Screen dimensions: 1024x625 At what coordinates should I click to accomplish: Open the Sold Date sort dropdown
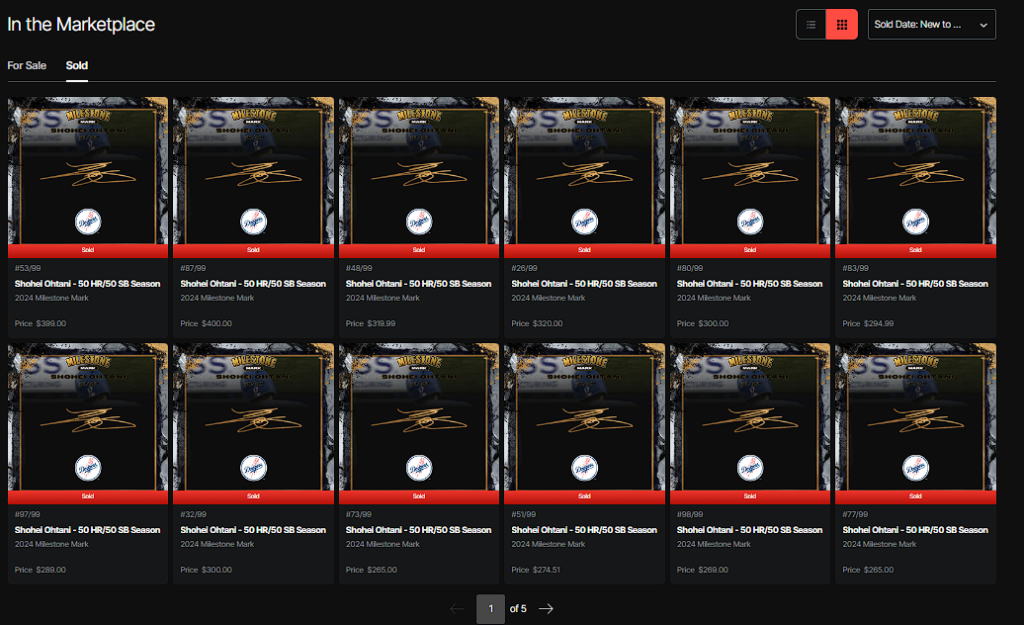(x=931, y=25)
